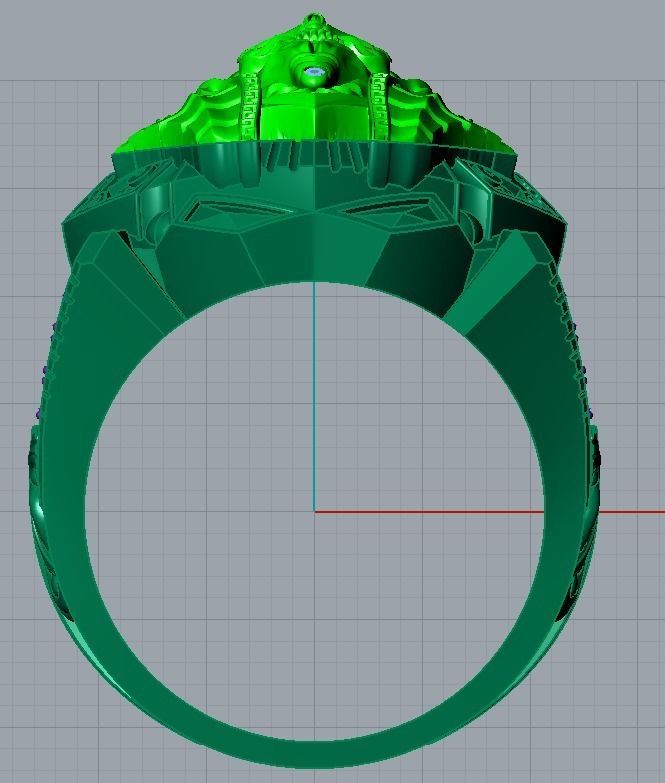The width and height of the screenshot is (665, 783).
Task: Select the blue gemstone atop the ring ornament
Action: coord(314,73)
